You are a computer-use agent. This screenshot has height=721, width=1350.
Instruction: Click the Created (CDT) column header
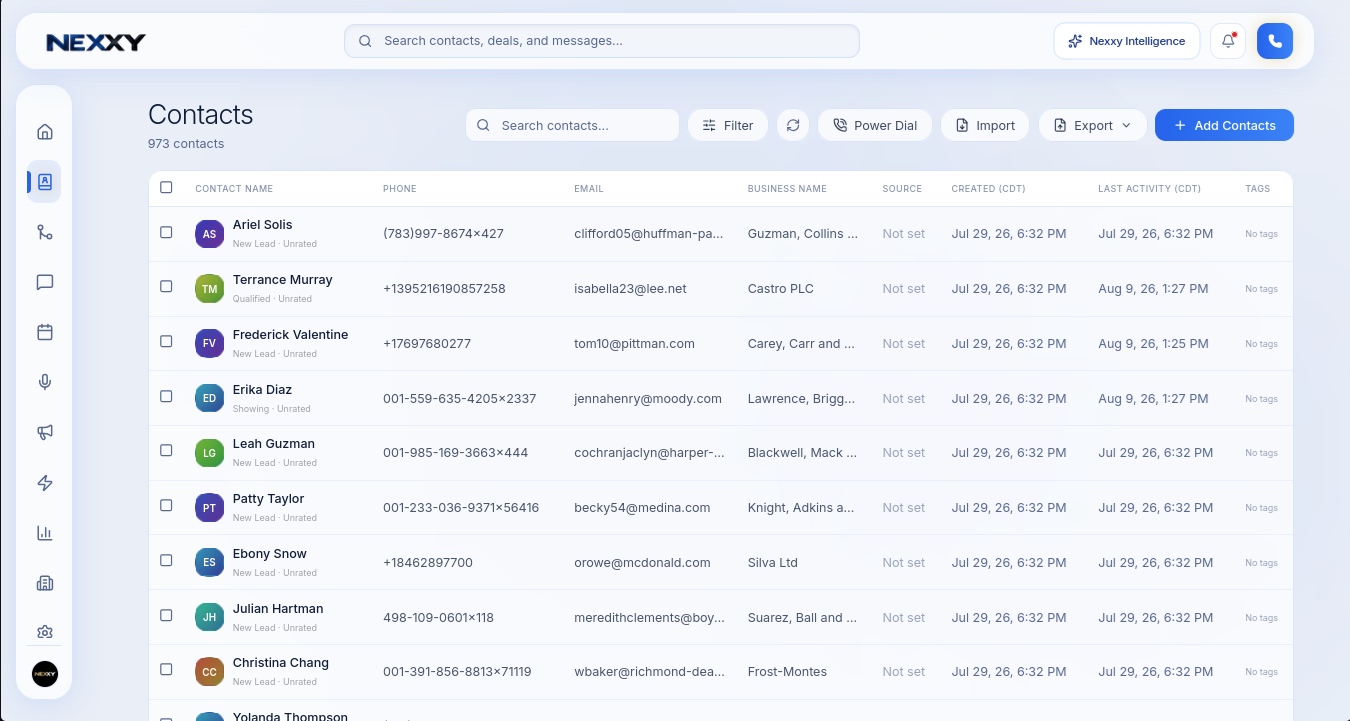click(988, 188)
